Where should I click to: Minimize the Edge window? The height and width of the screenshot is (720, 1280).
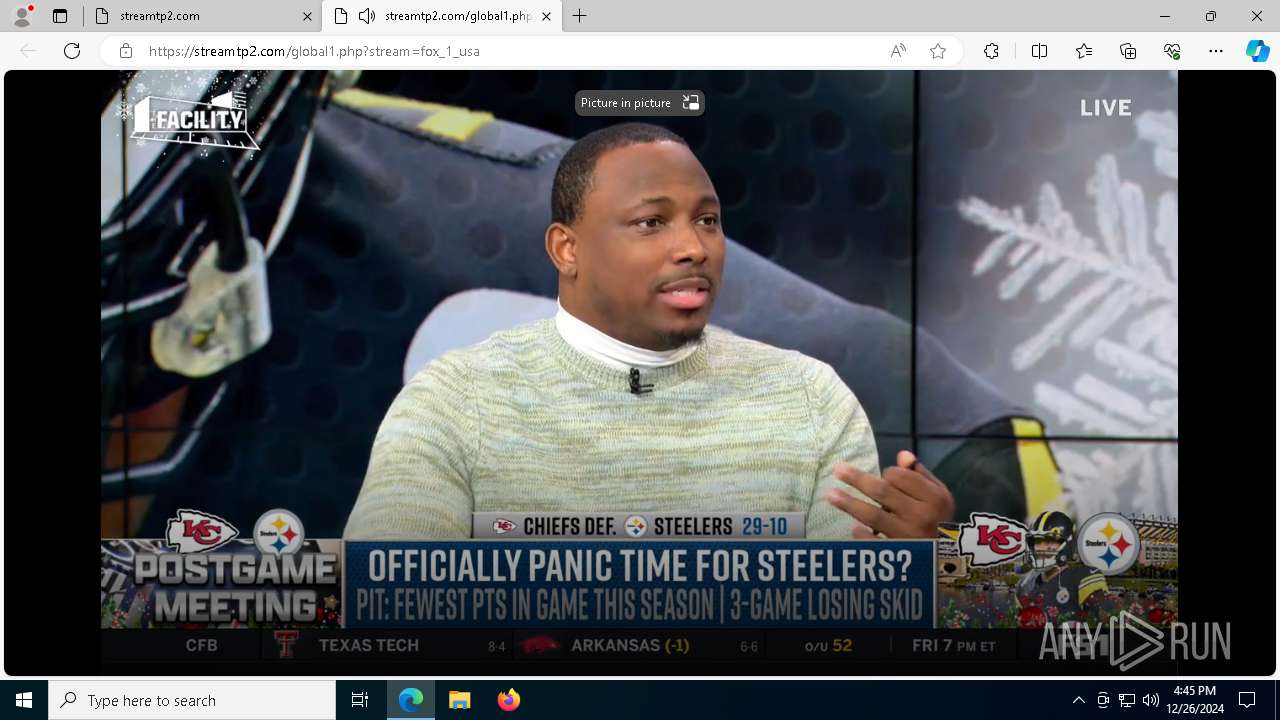[1165, 16]
